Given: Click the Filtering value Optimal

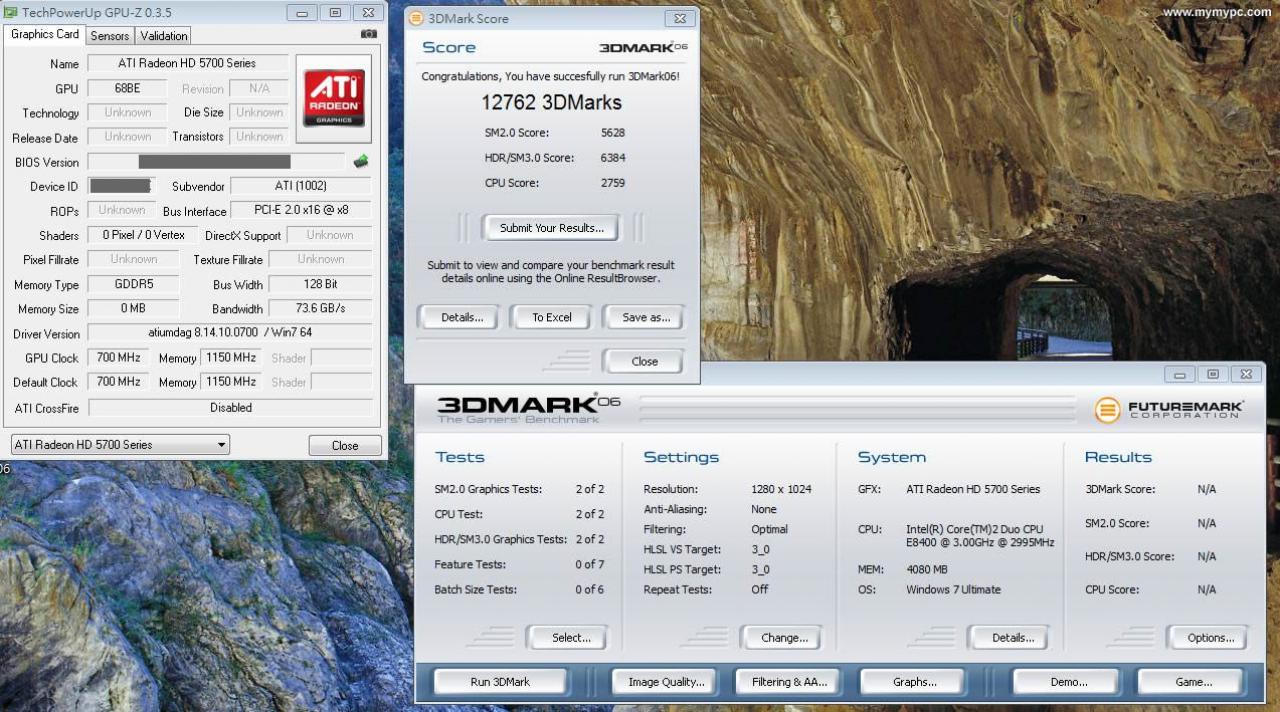Looking at the screenshot, I should pyautogui.click(x=769, y=529).
